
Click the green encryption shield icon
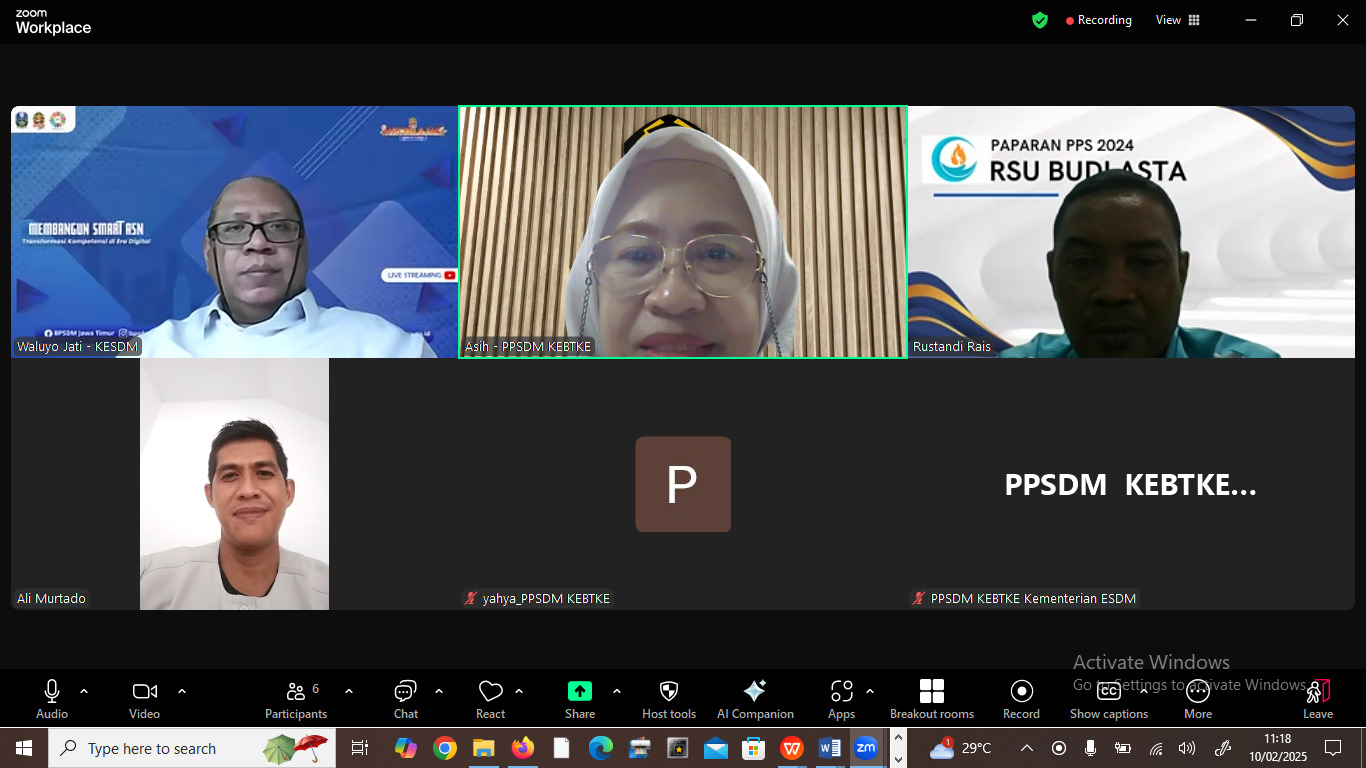1040,20
